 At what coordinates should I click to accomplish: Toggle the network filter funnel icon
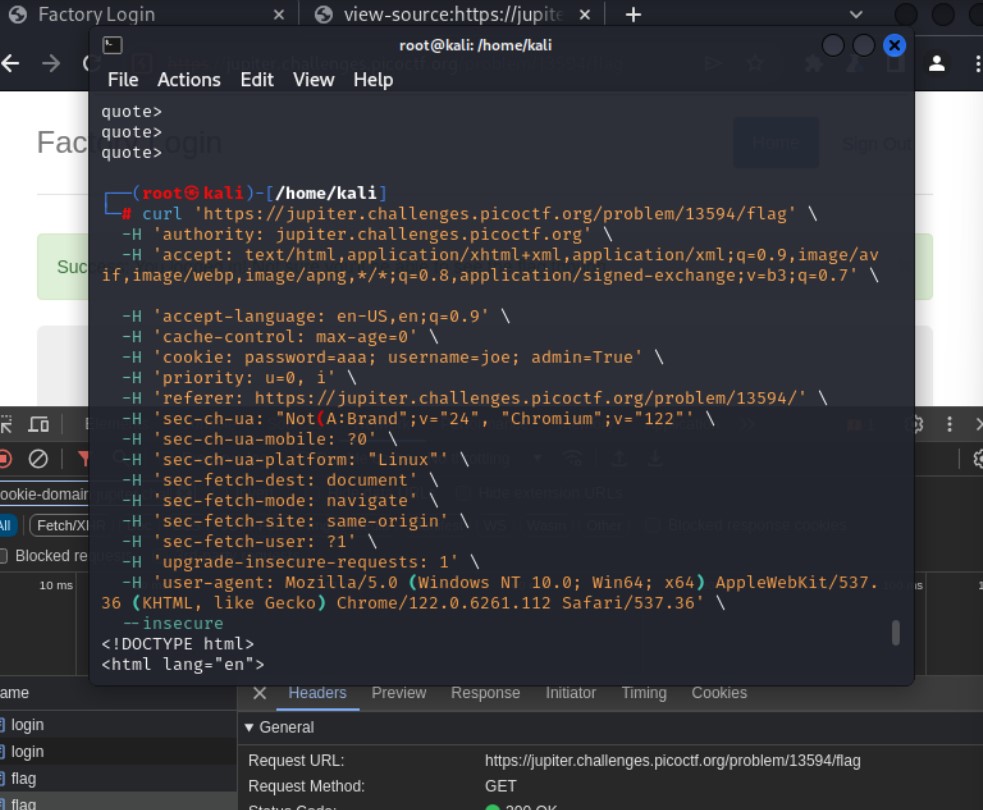83,459
